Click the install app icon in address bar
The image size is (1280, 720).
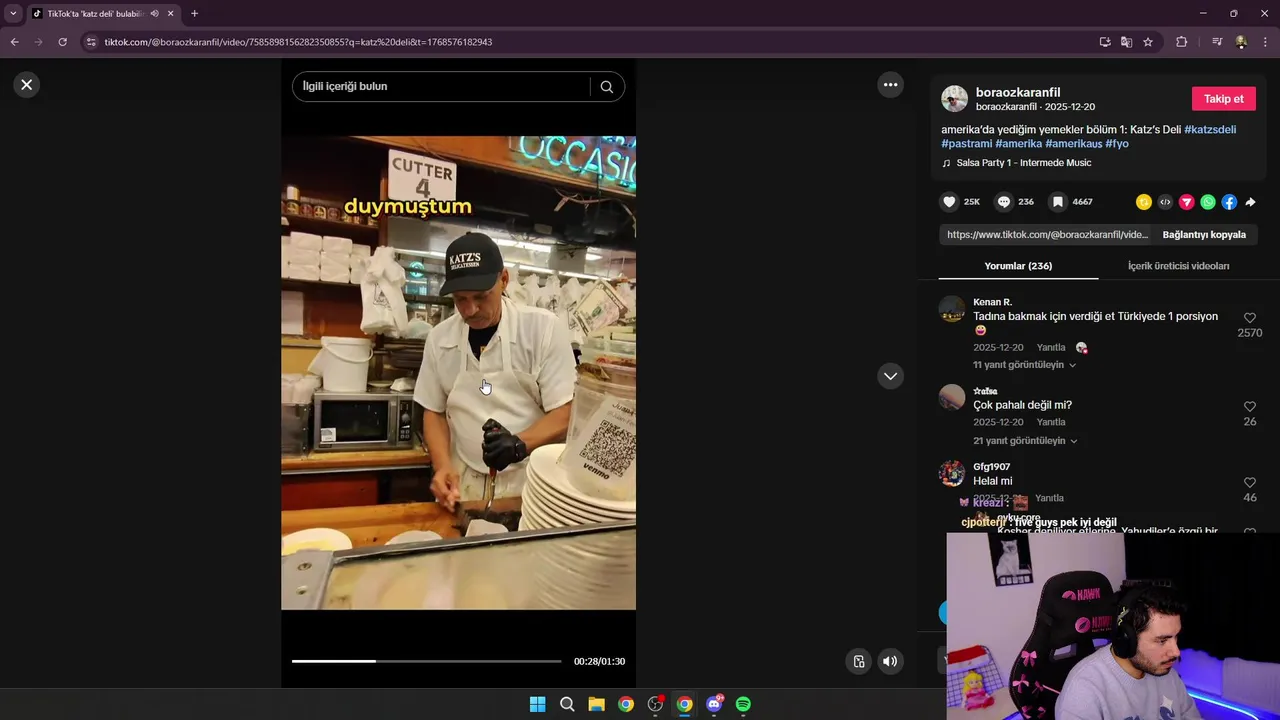tap(1105, 42)
